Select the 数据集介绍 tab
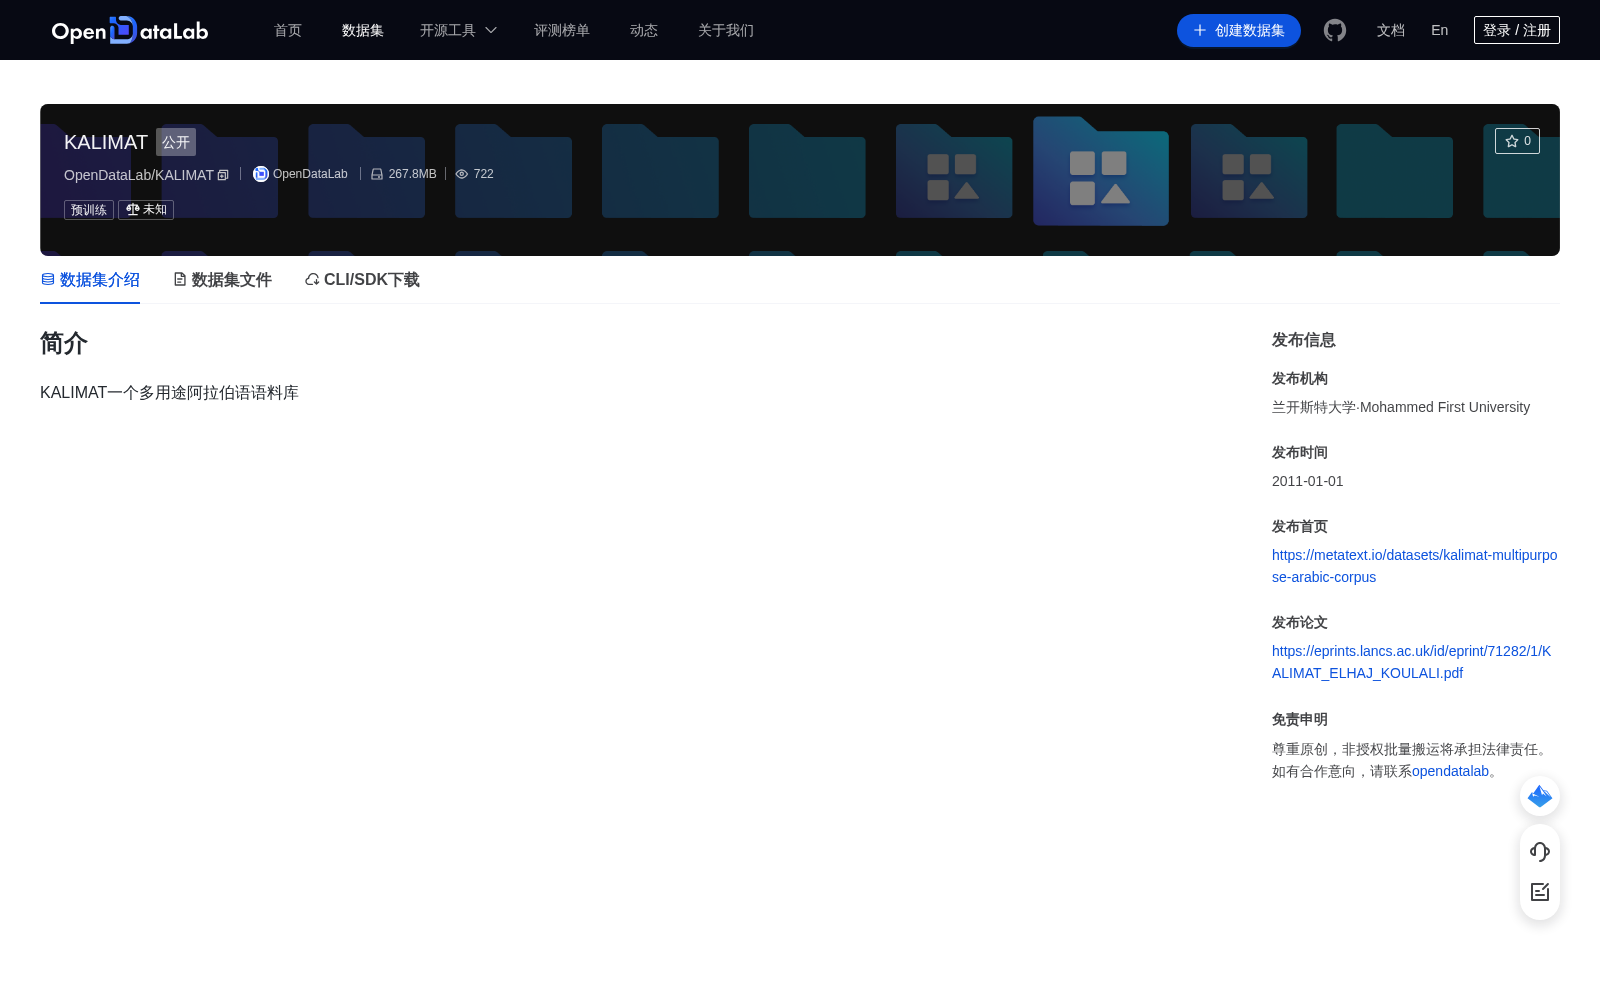Image resolution: width=1600 pixels, height=1000 pixels. pyautogui.click(x=90, y=280)
